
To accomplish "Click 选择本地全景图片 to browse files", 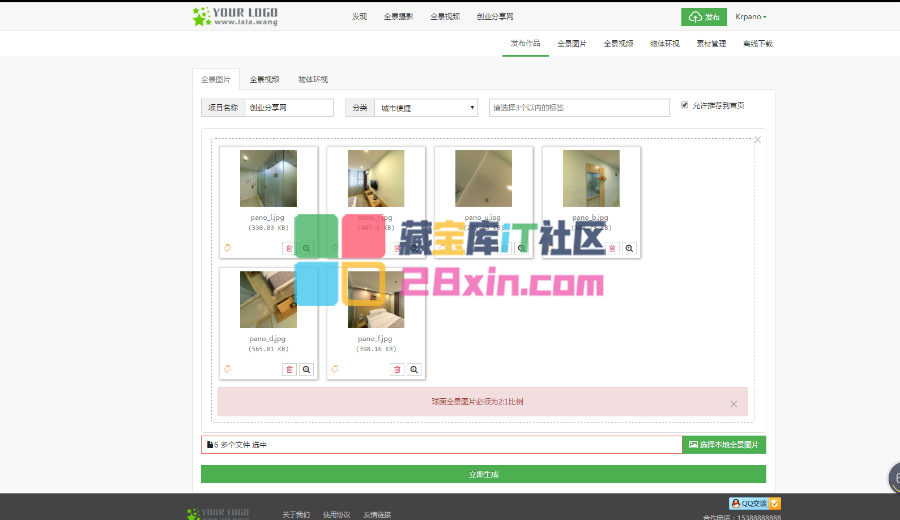I will (x=724, y=445).
